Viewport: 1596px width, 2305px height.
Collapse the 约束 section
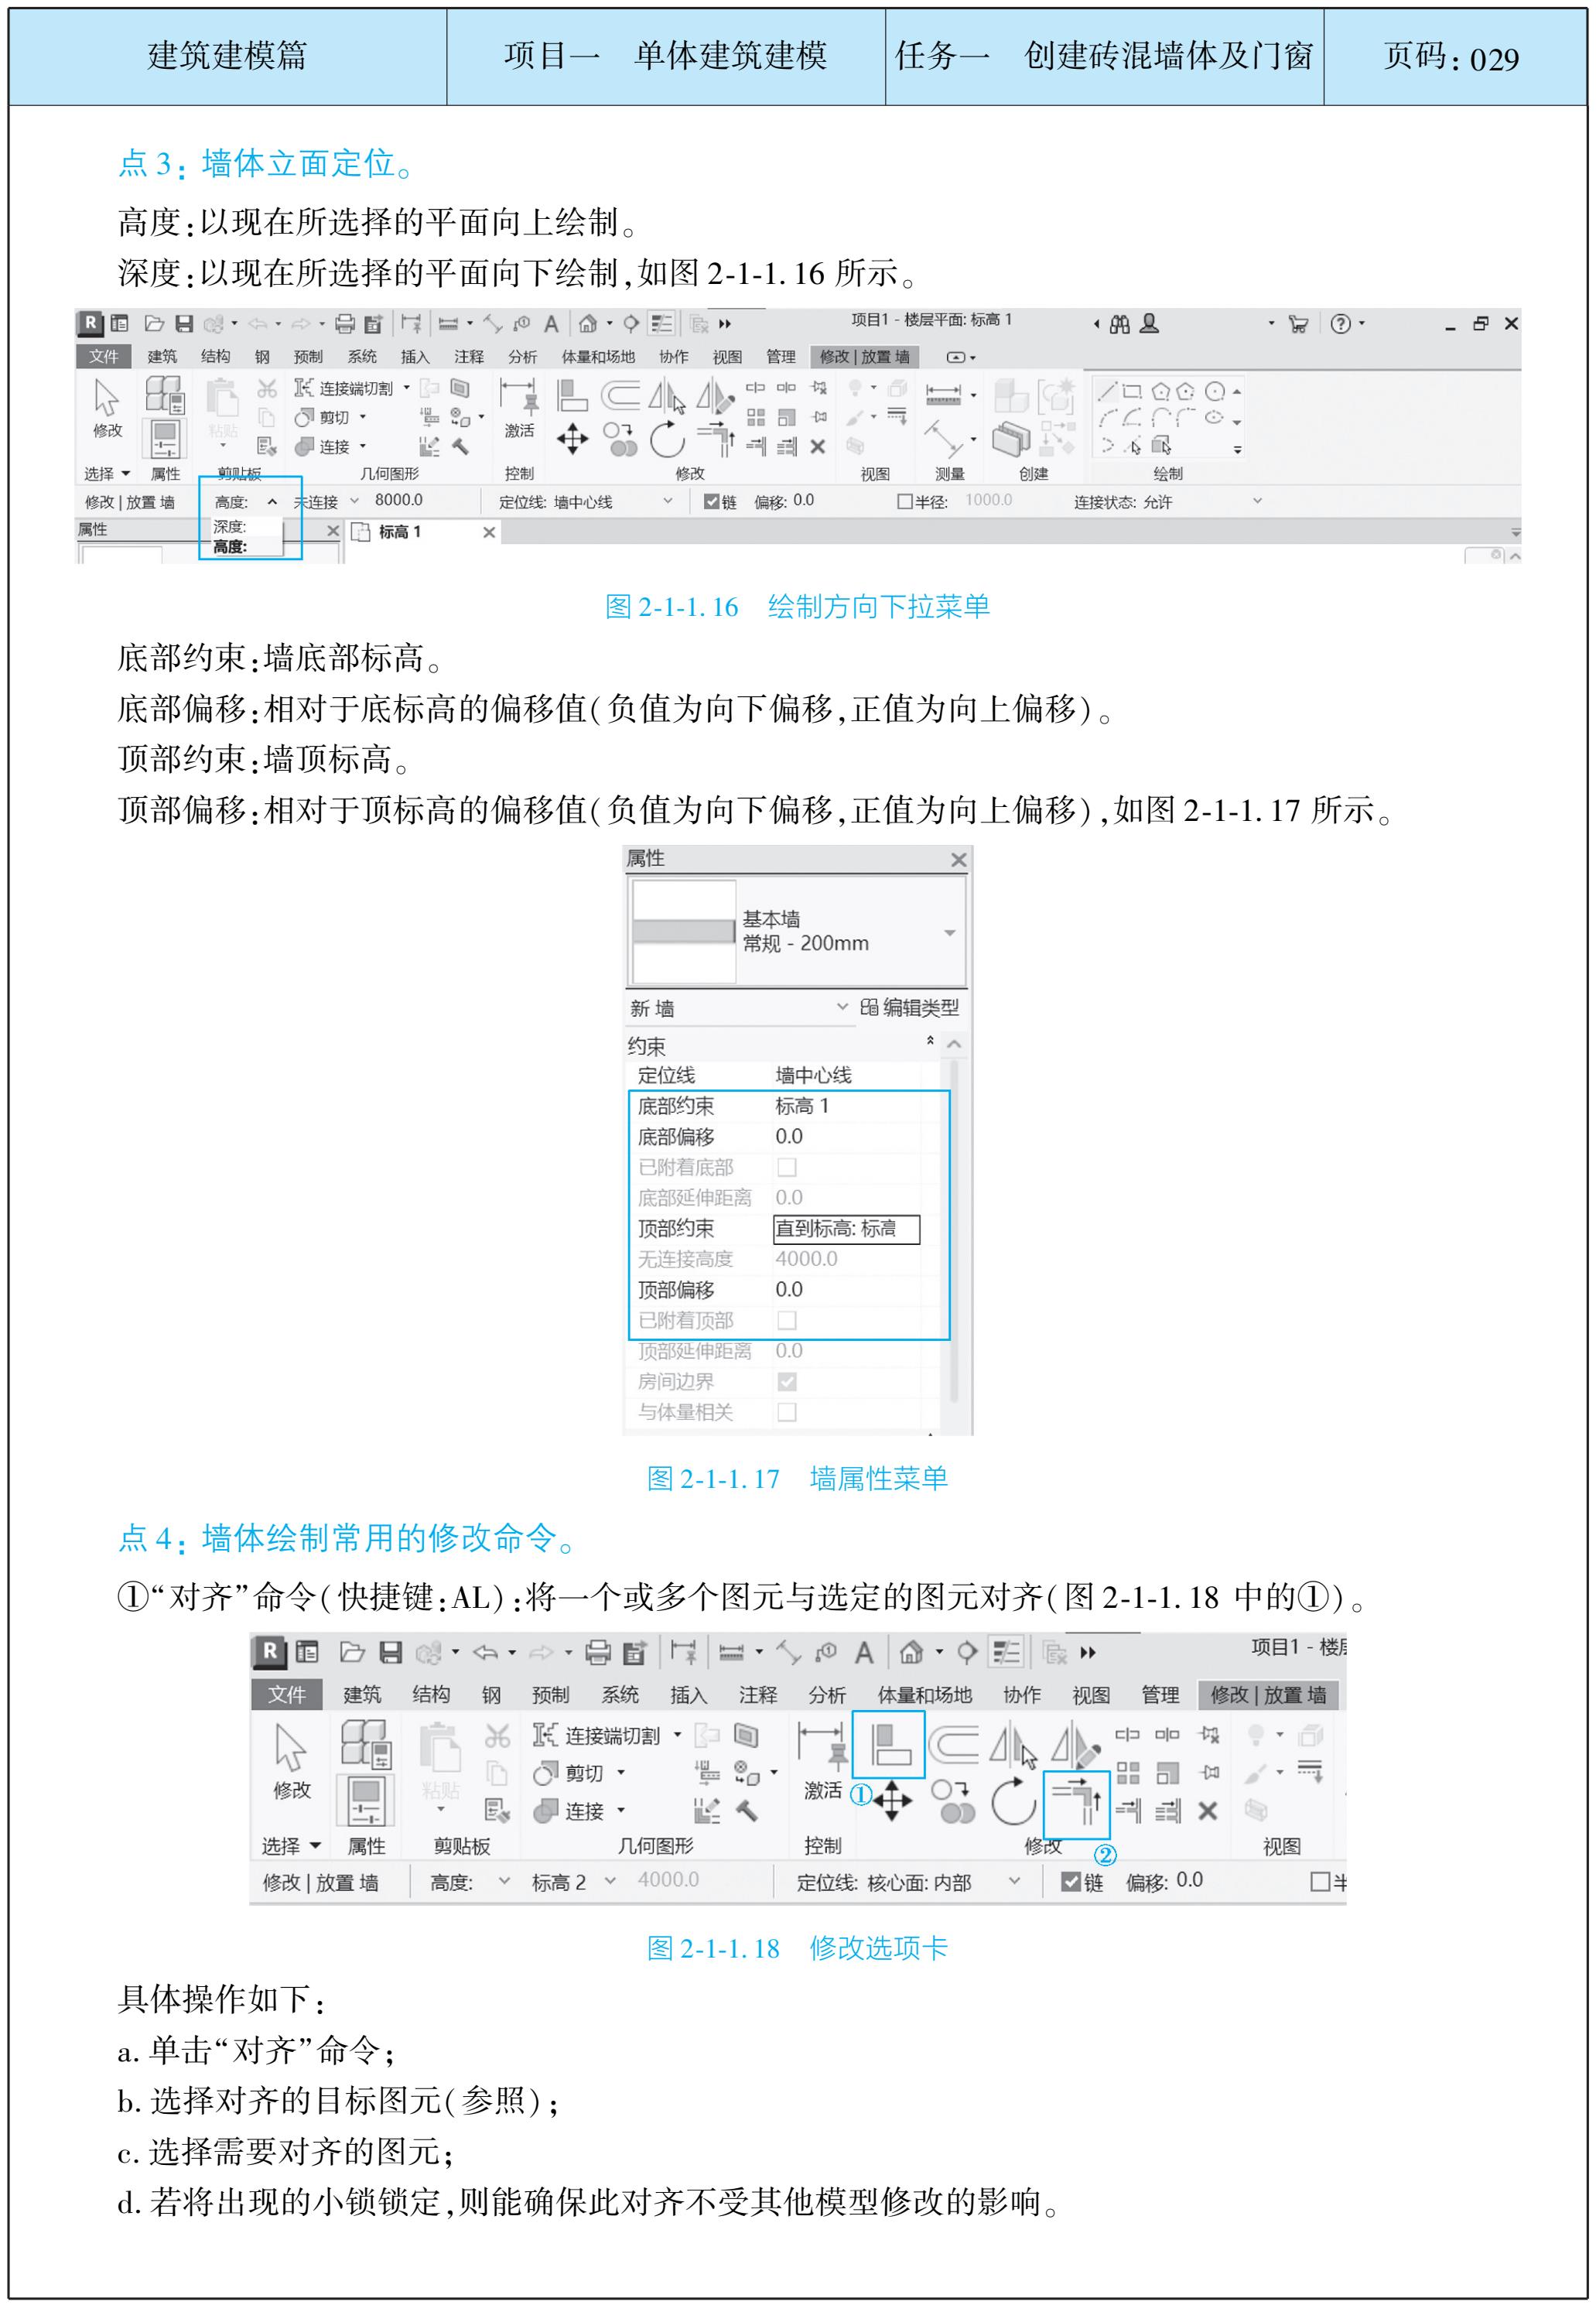930,1041
